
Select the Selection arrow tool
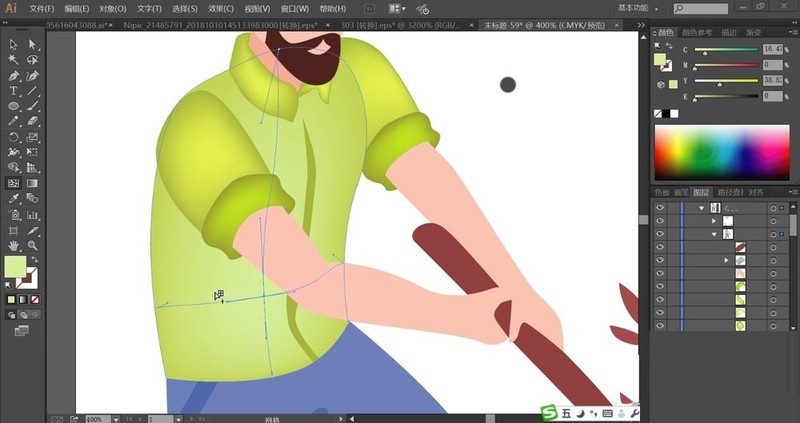(x=14, y=45)
